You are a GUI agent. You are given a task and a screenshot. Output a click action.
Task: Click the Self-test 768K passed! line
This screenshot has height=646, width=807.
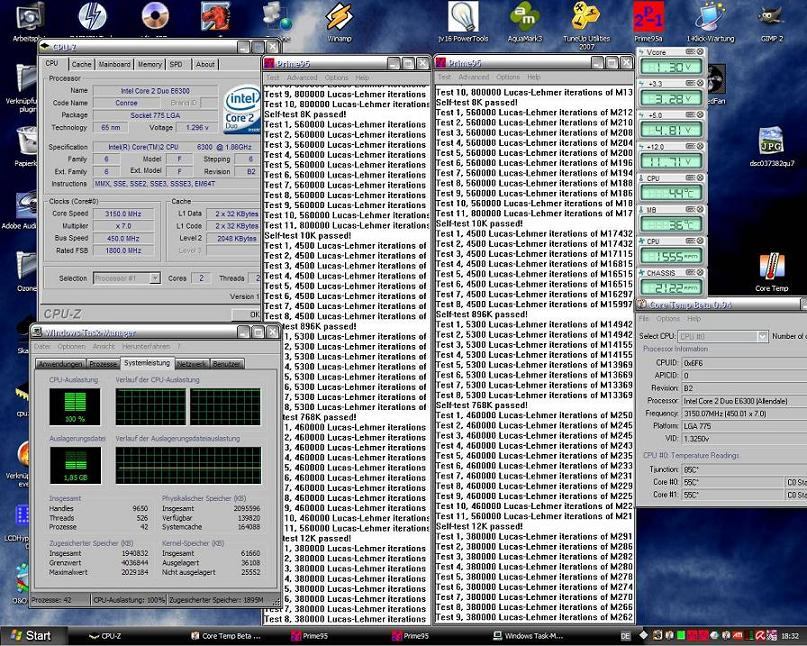click(482, 405)
